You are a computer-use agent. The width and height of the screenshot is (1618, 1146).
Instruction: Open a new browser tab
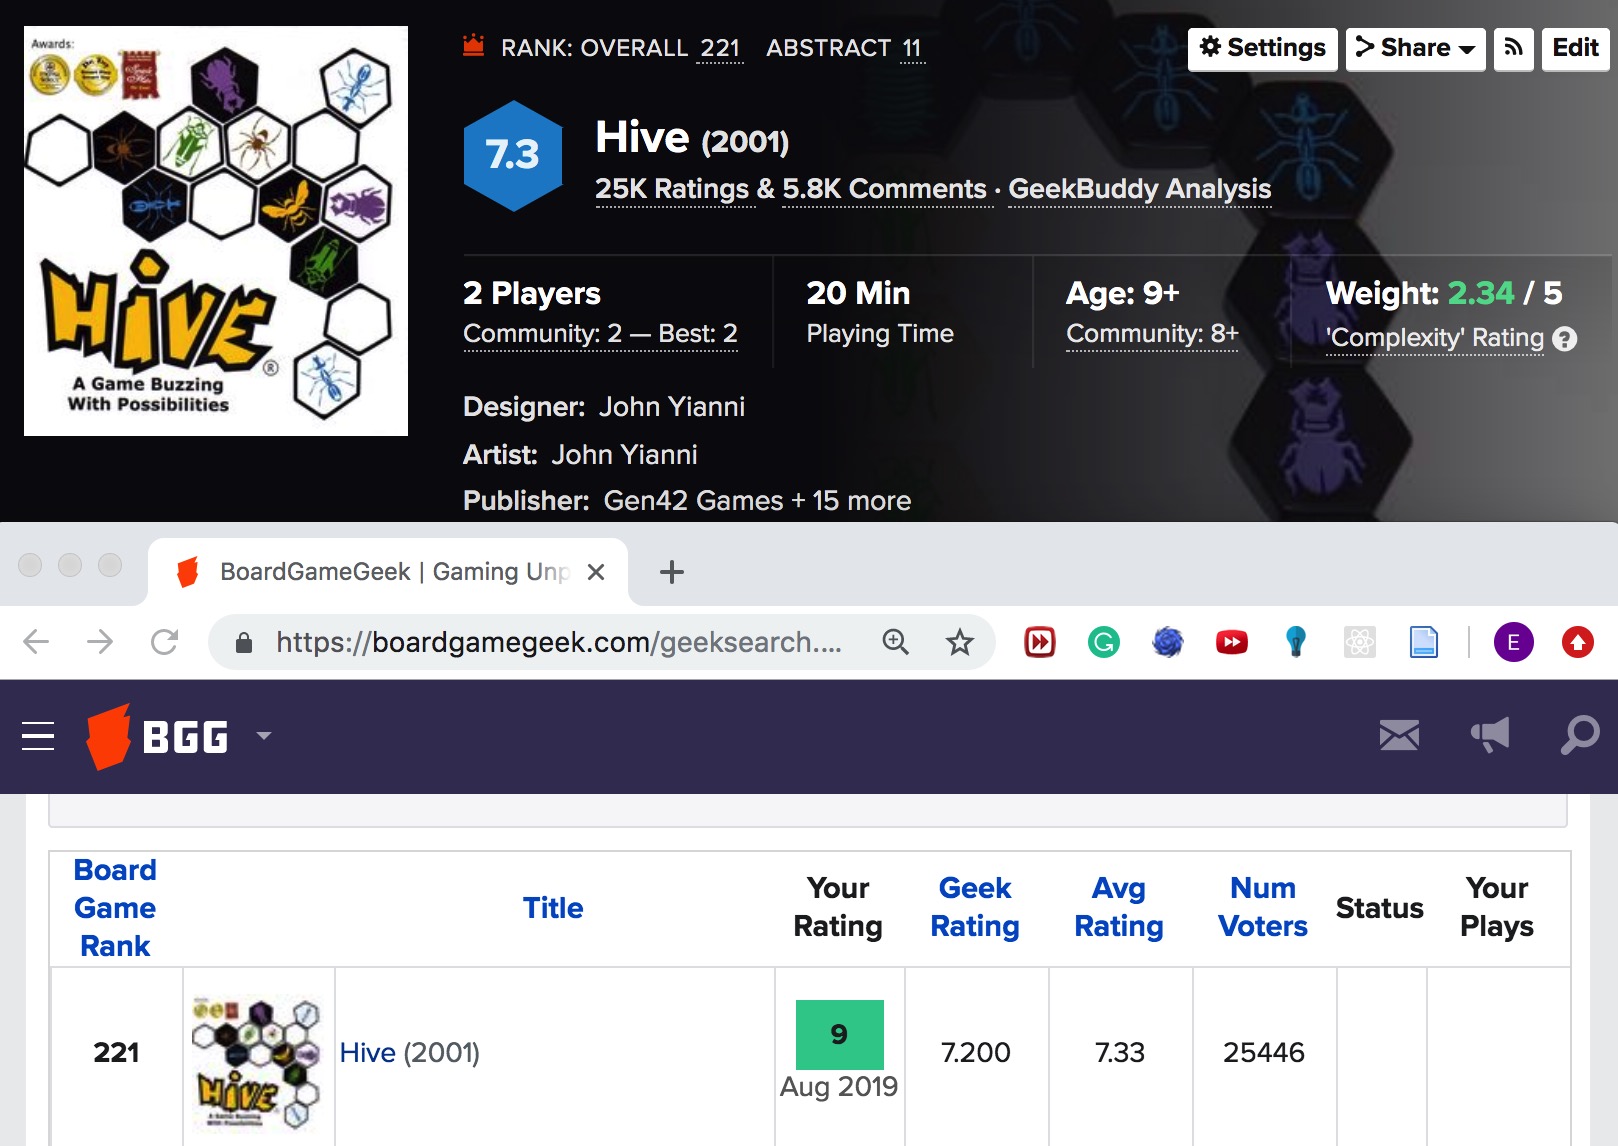(672, 572)
